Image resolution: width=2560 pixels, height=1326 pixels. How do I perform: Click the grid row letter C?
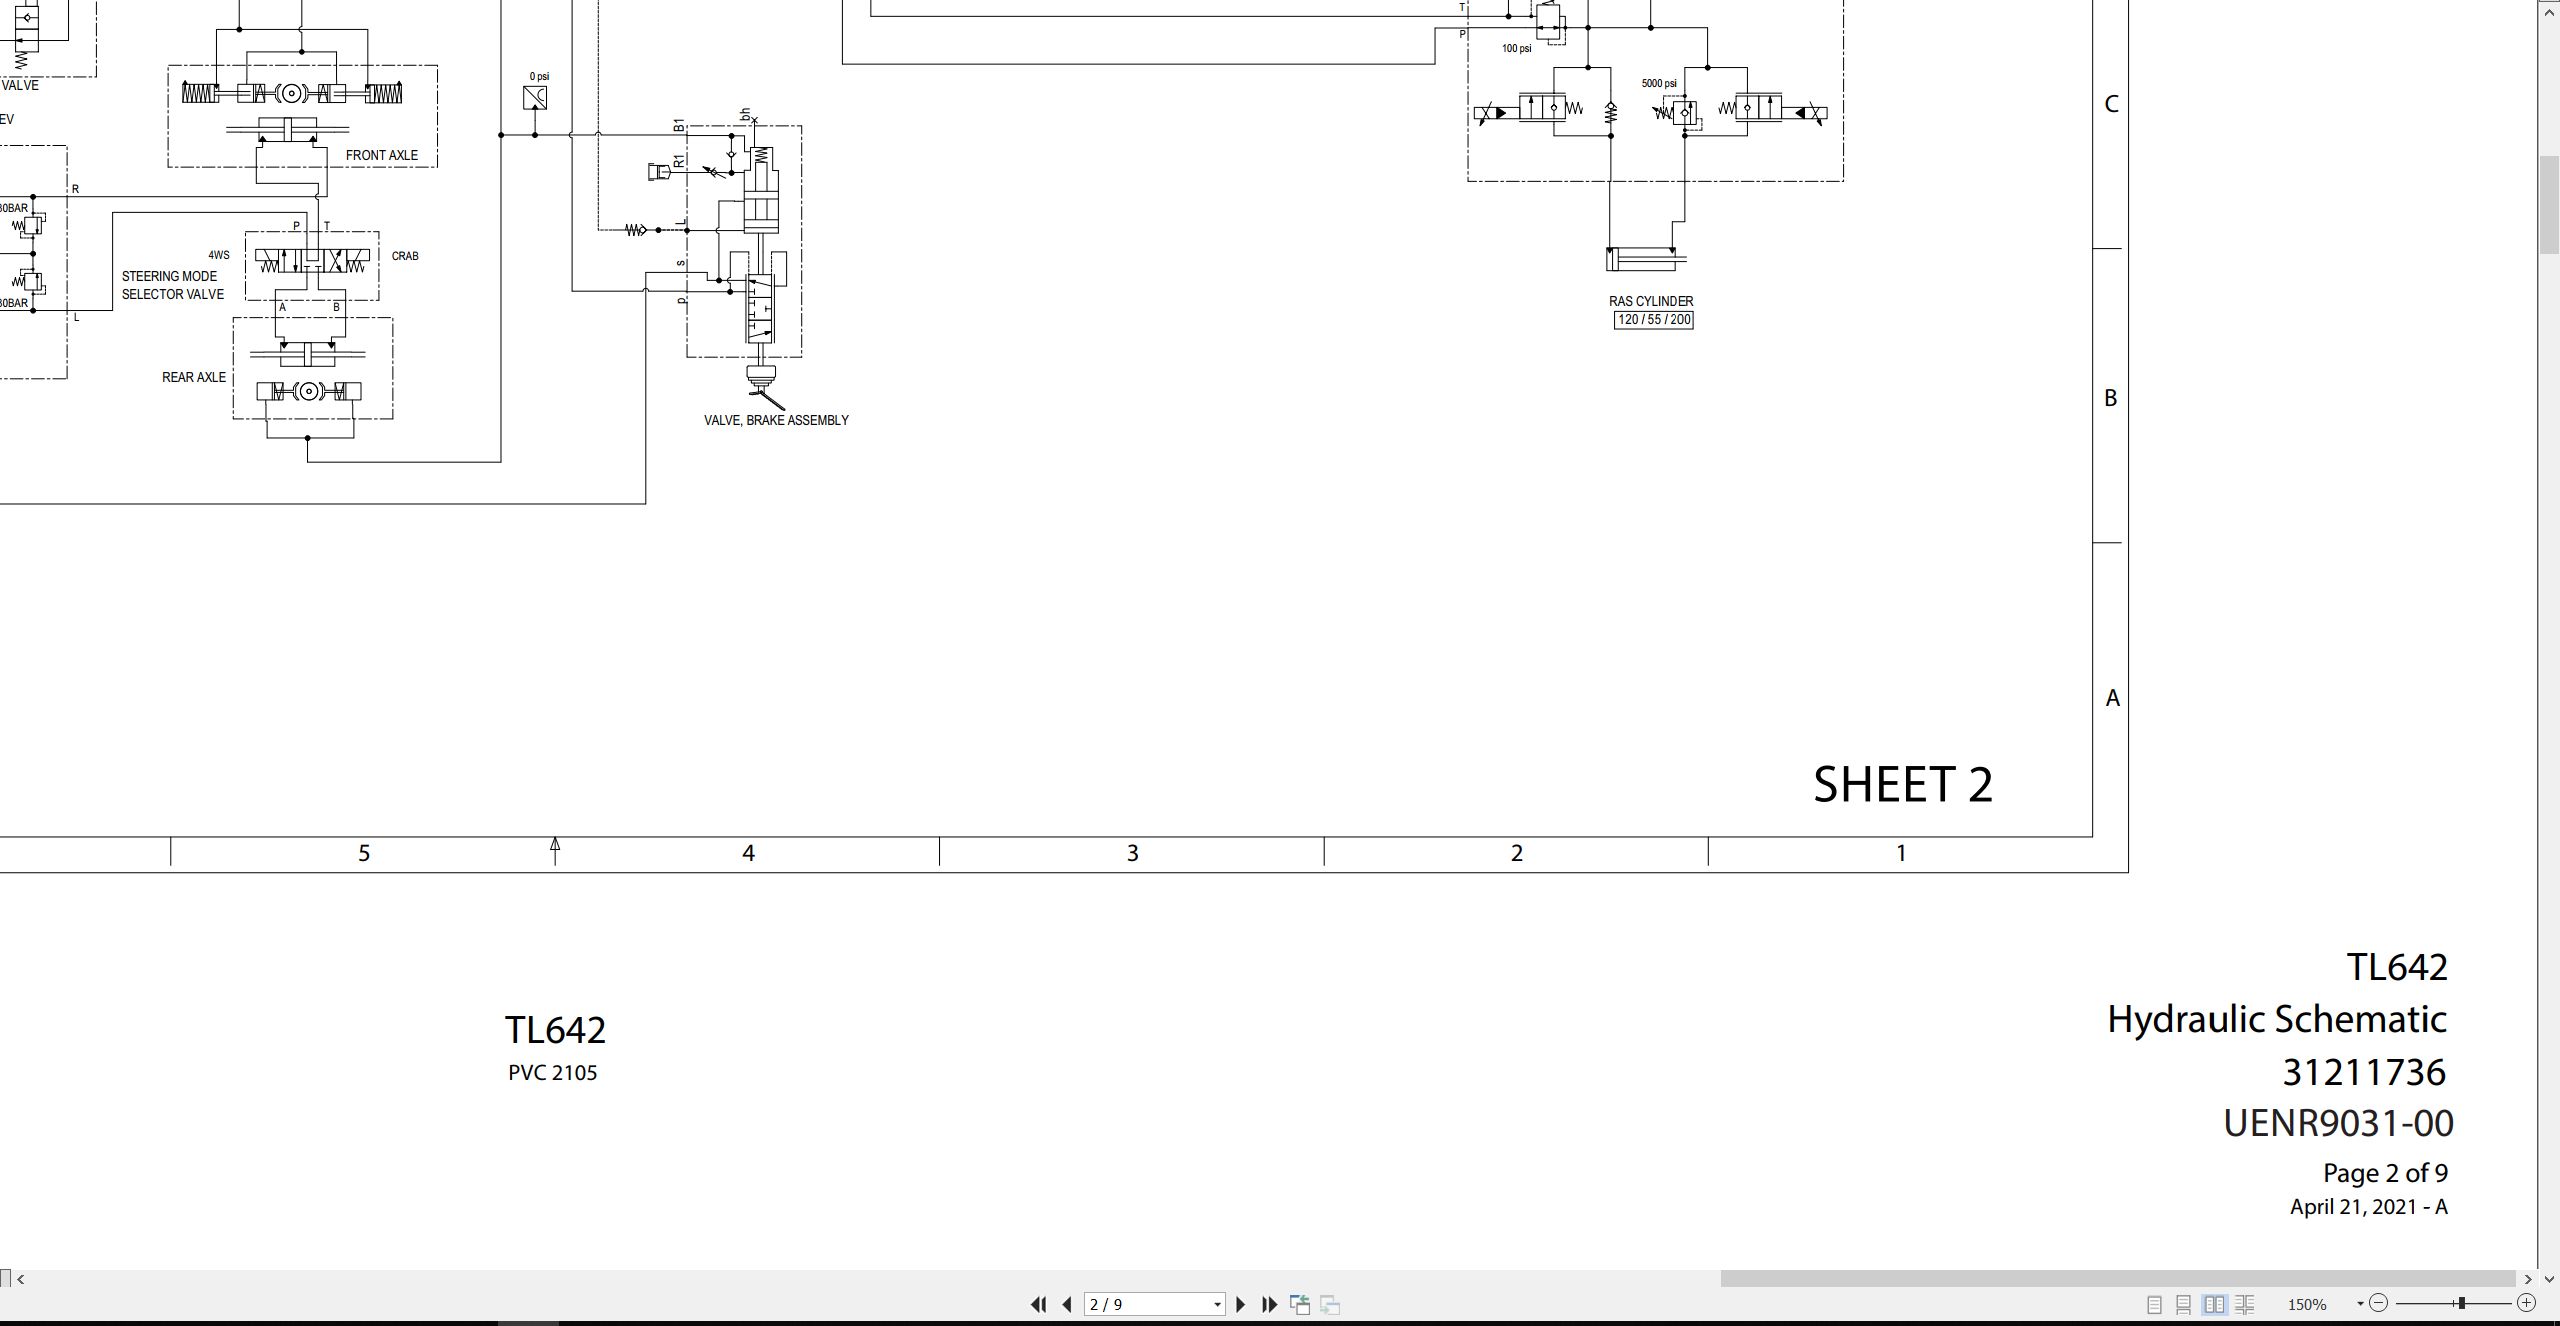coord(2112,104)
